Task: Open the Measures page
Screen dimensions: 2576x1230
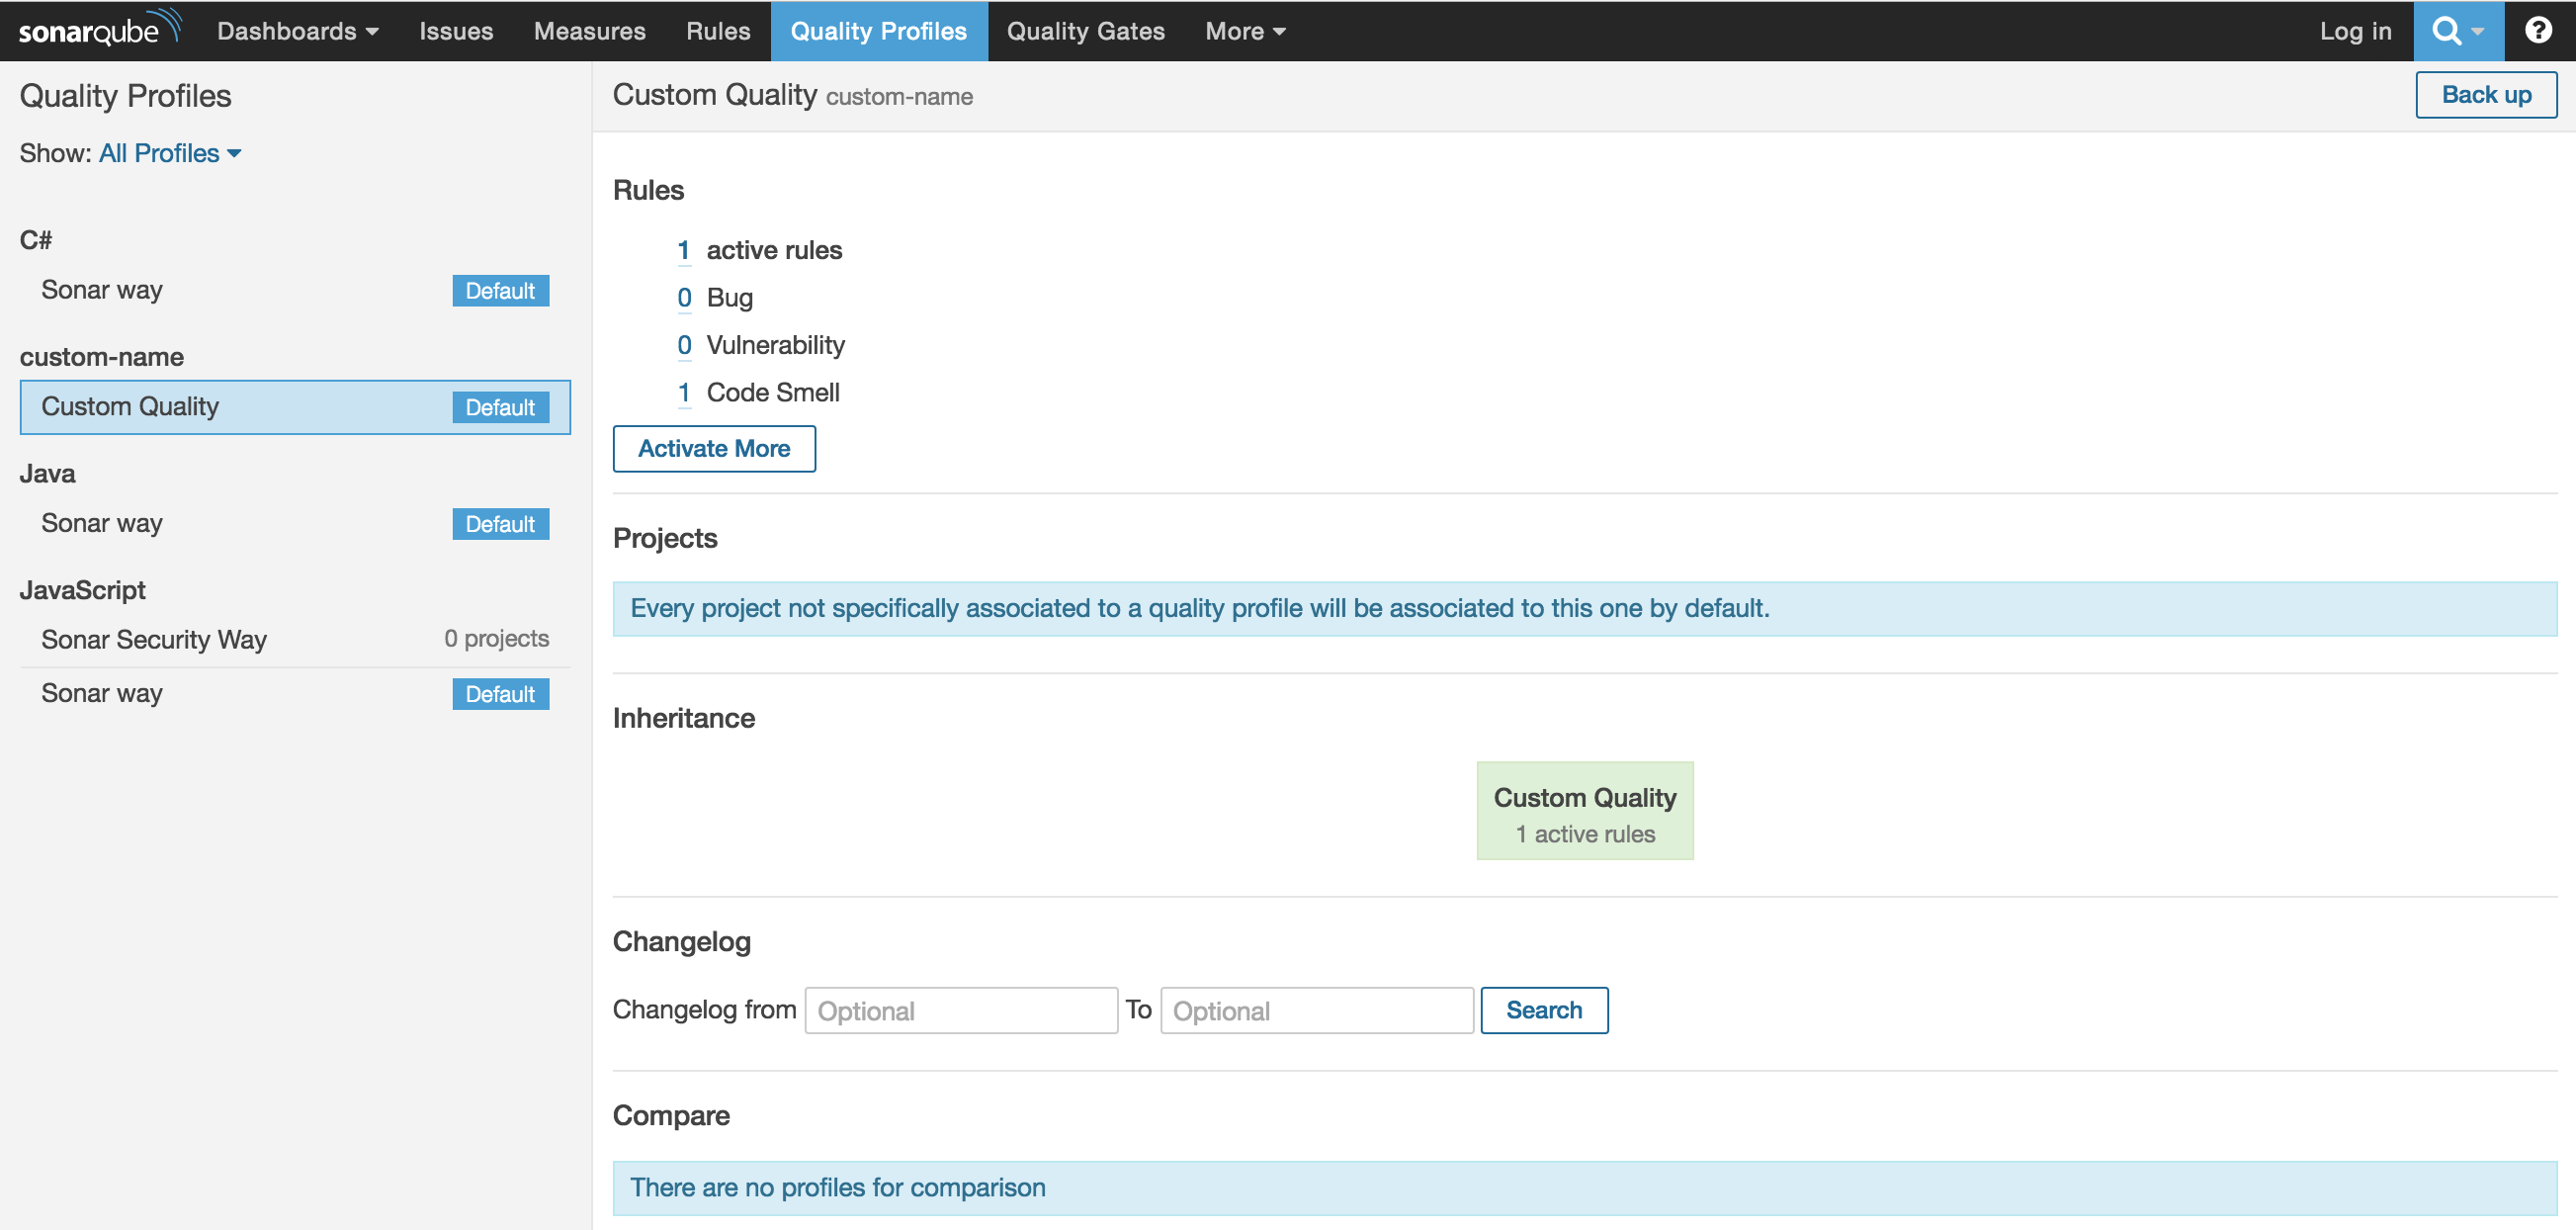Action: tap(590, 31)
